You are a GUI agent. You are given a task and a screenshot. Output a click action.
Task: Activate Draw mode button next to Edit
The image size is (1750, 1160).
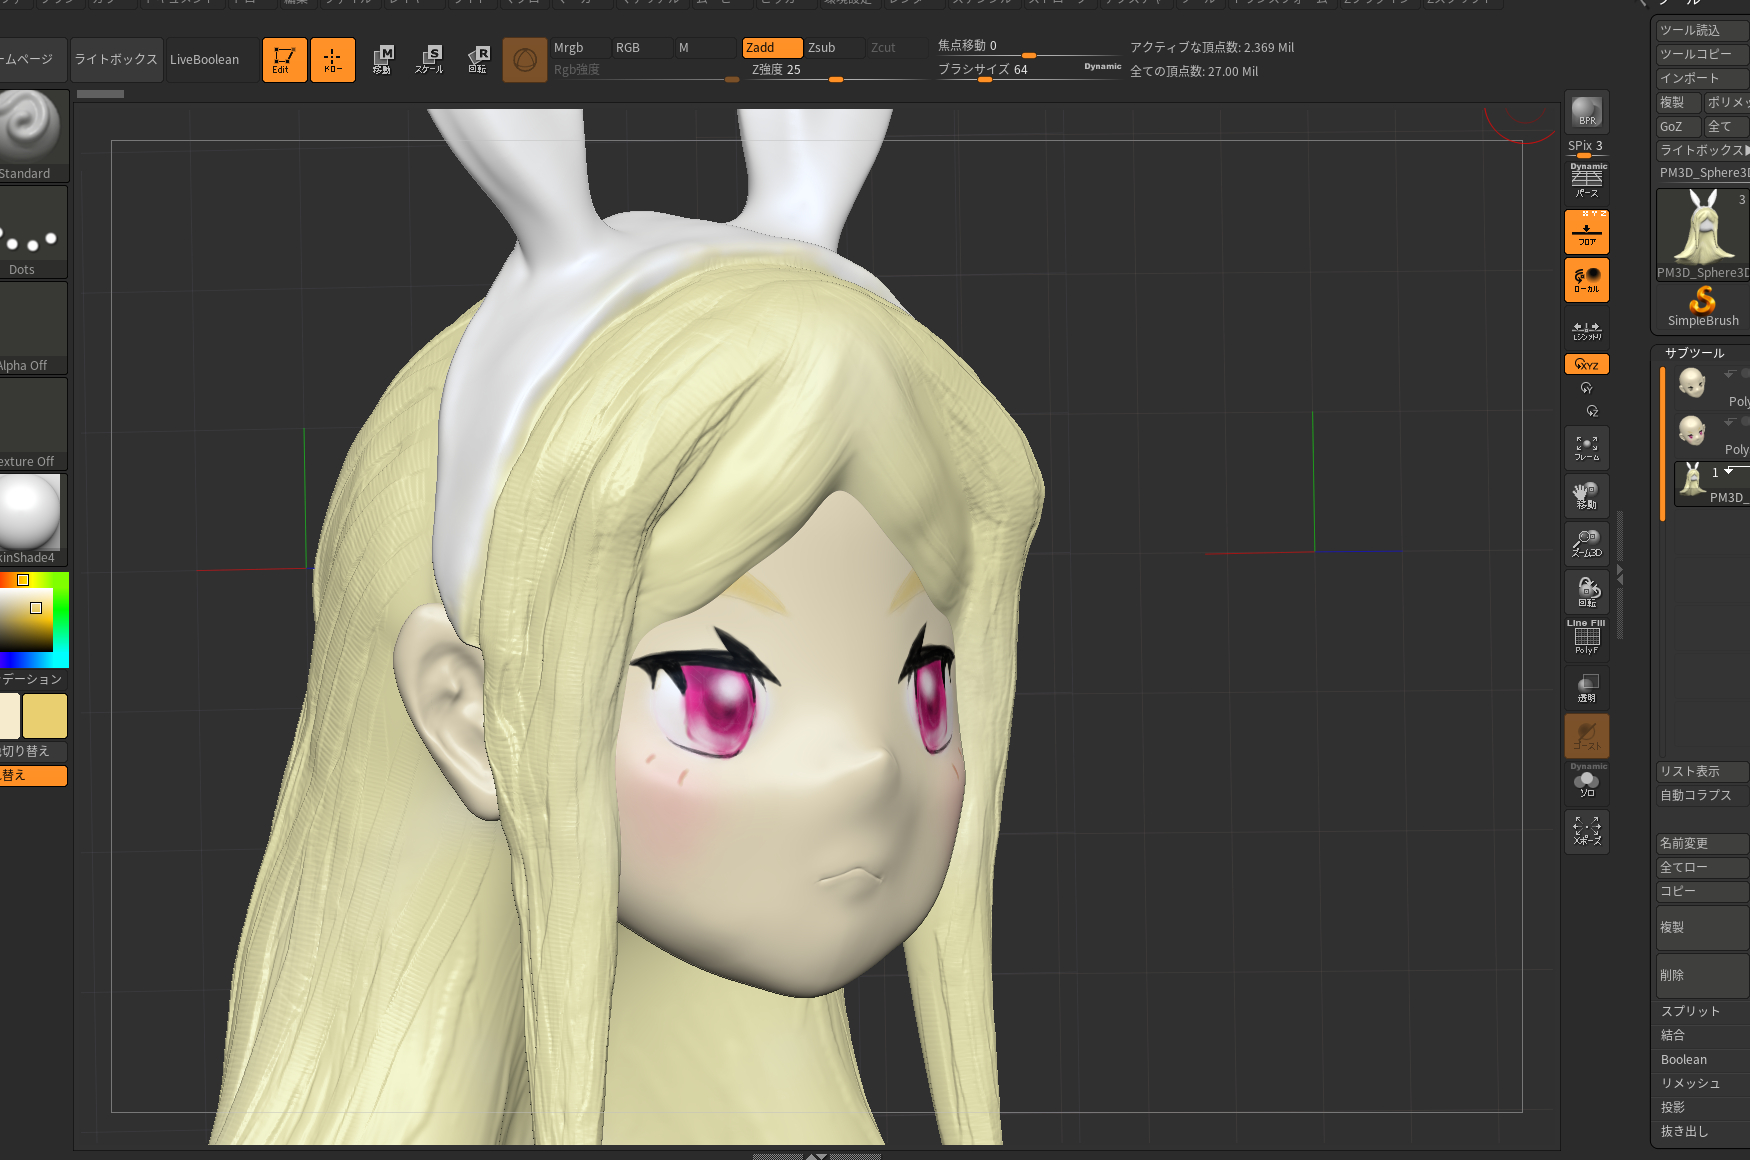[333, 60]
